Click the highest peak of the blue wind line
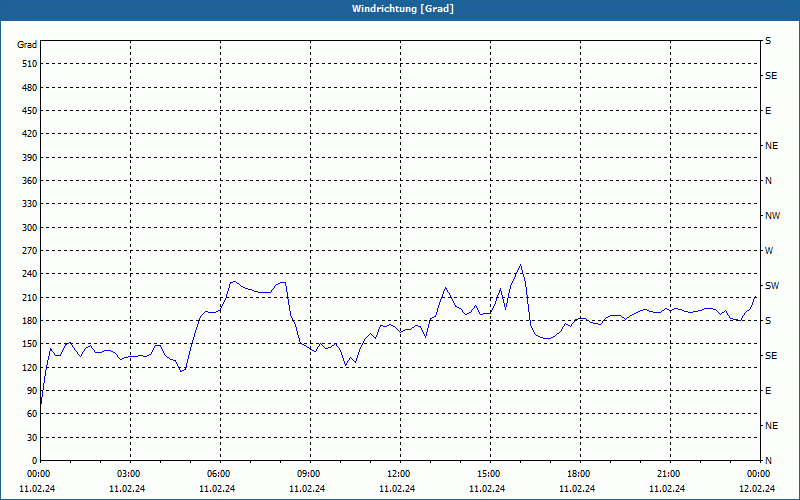Image resolution: width=800 pixels, height=500 pixels. (520, 265)
